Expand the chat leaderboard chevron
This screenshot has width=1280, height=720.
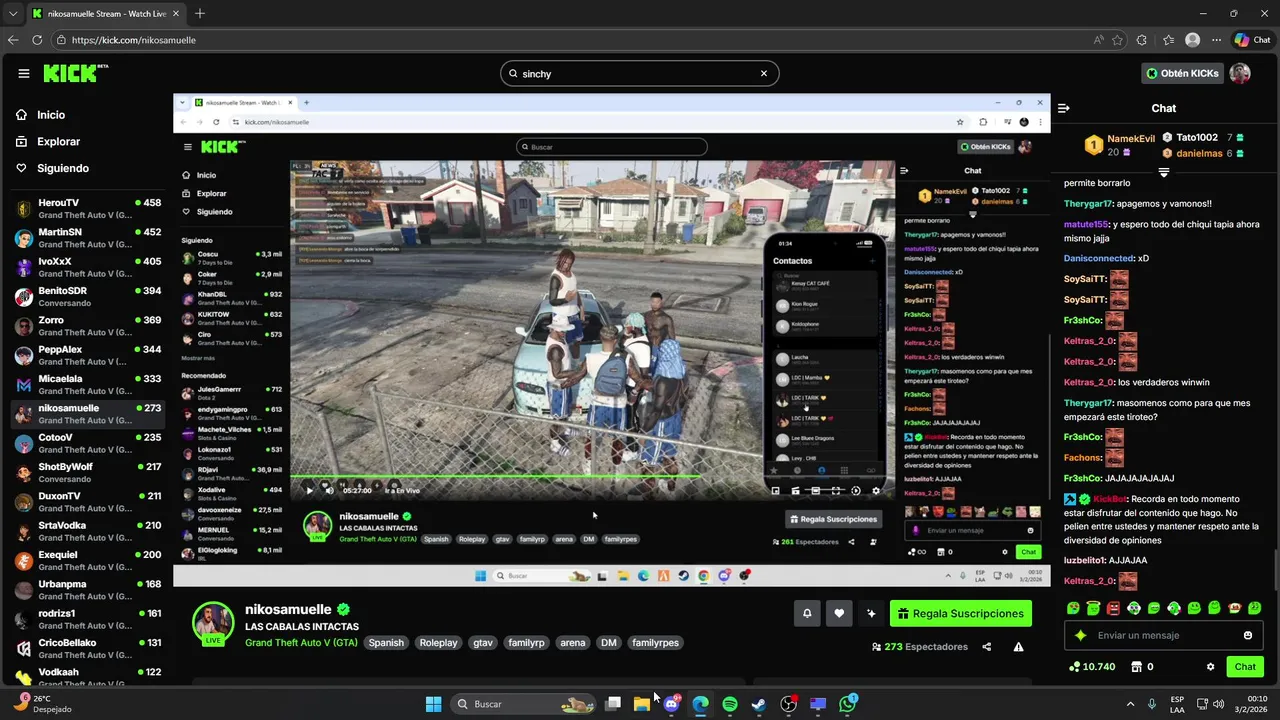(x=1163, y=173)
